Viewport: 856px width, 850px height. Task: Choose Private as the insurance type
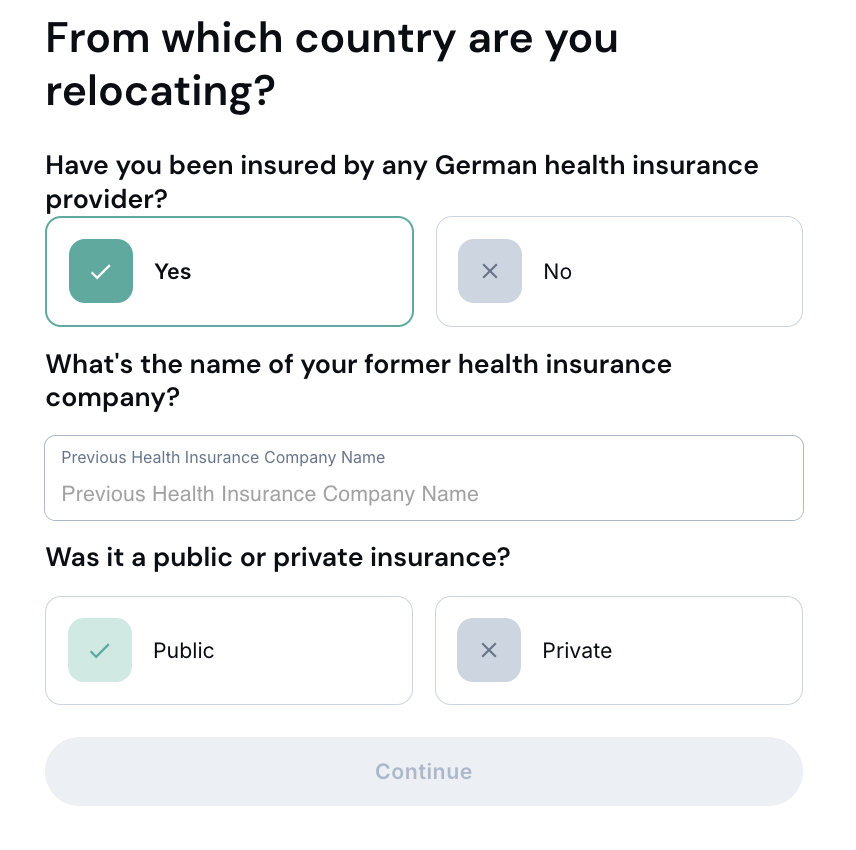[619, 650]
